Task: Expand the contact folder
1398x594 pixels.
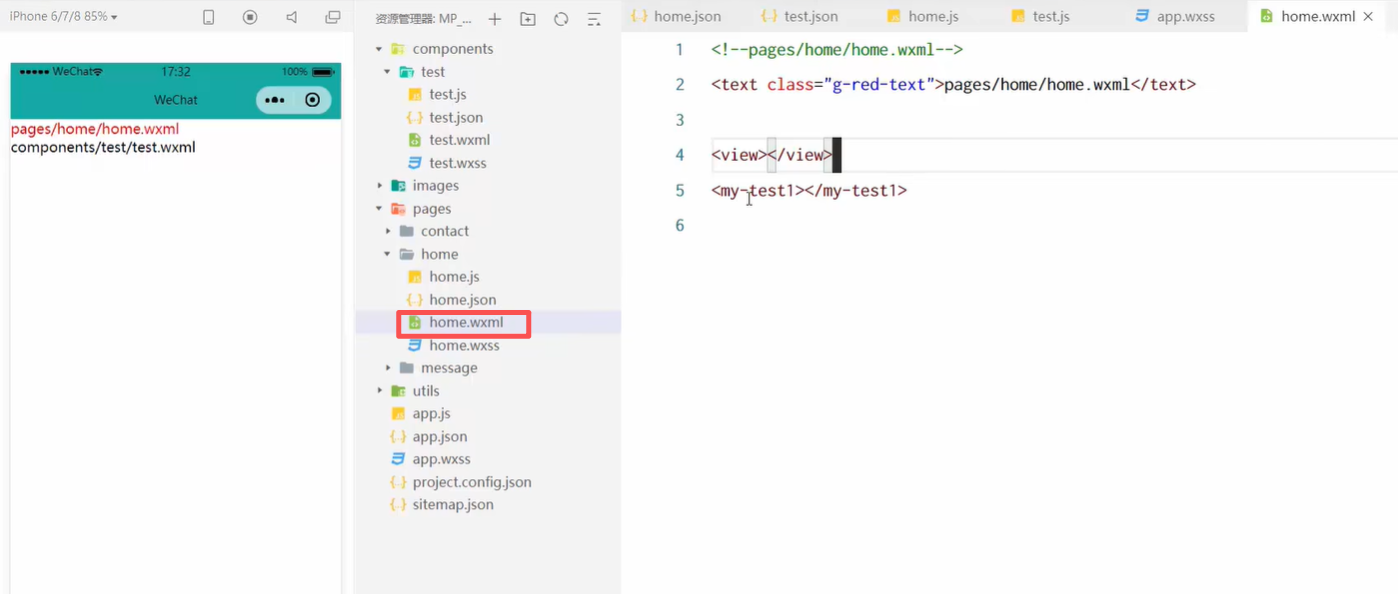Action: coord(388,231)
